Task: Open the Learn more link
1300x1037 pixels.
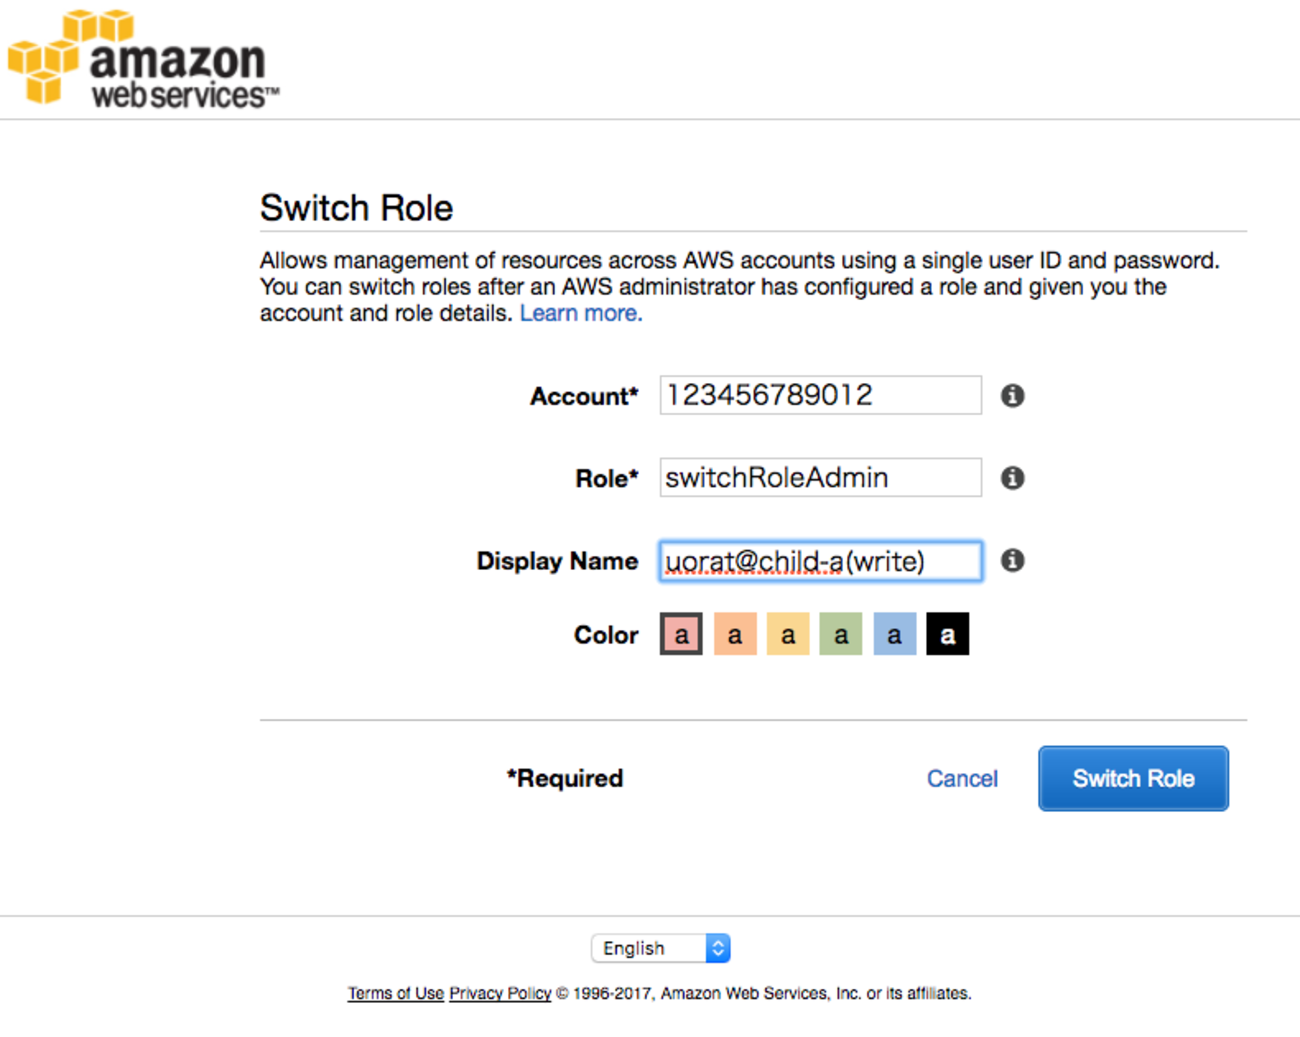Action: (581, 313)
